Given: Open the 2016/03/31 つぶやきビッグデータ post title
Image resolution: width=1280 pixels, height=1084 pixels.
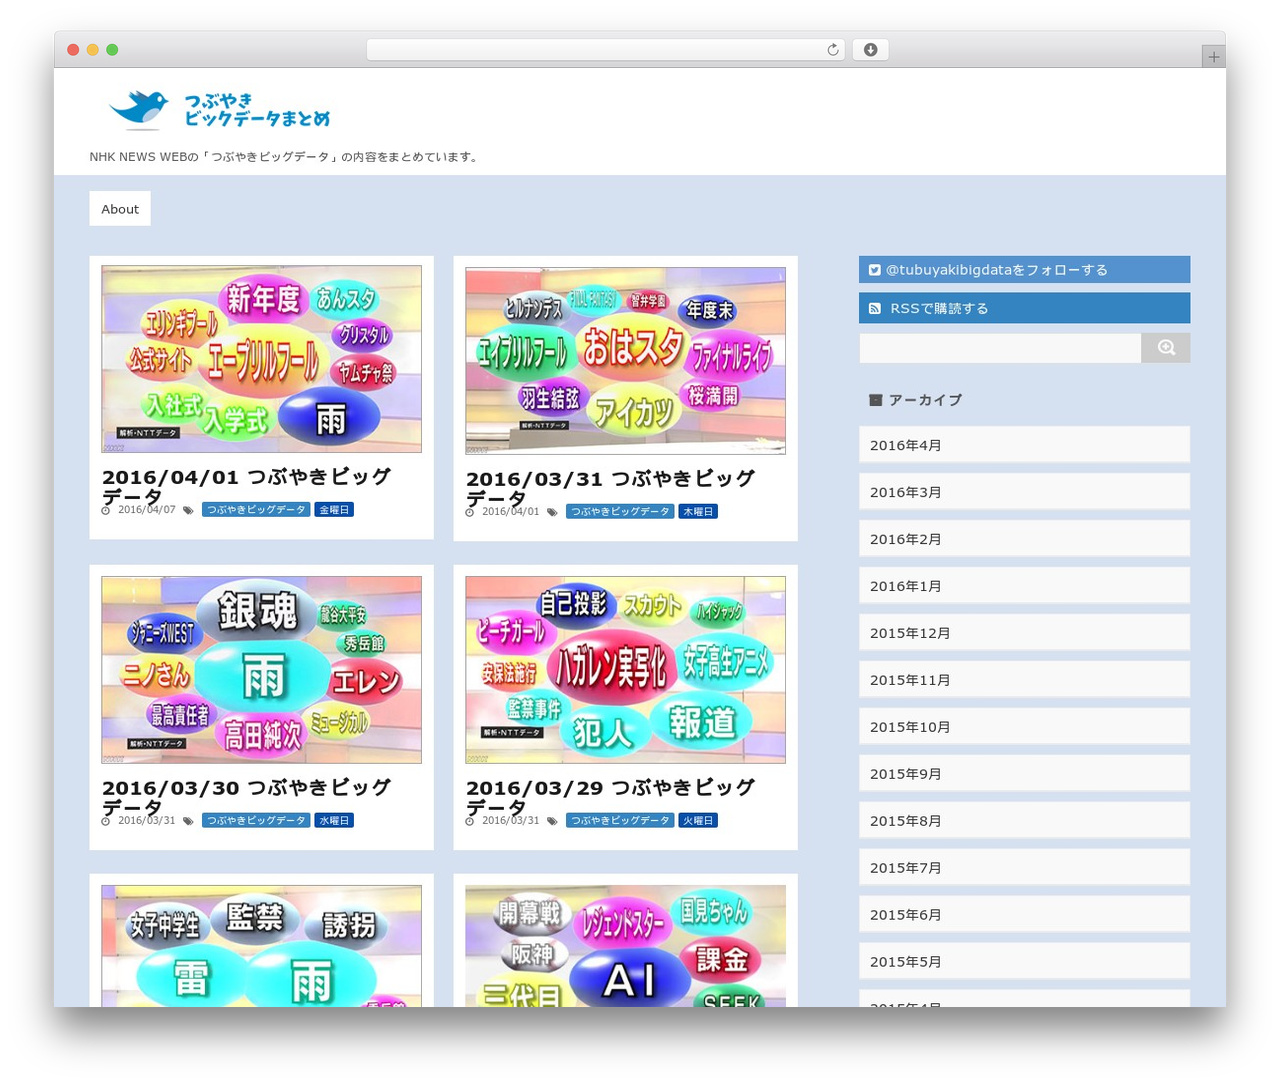Looking at the screenshot, I should pos(610,488).
